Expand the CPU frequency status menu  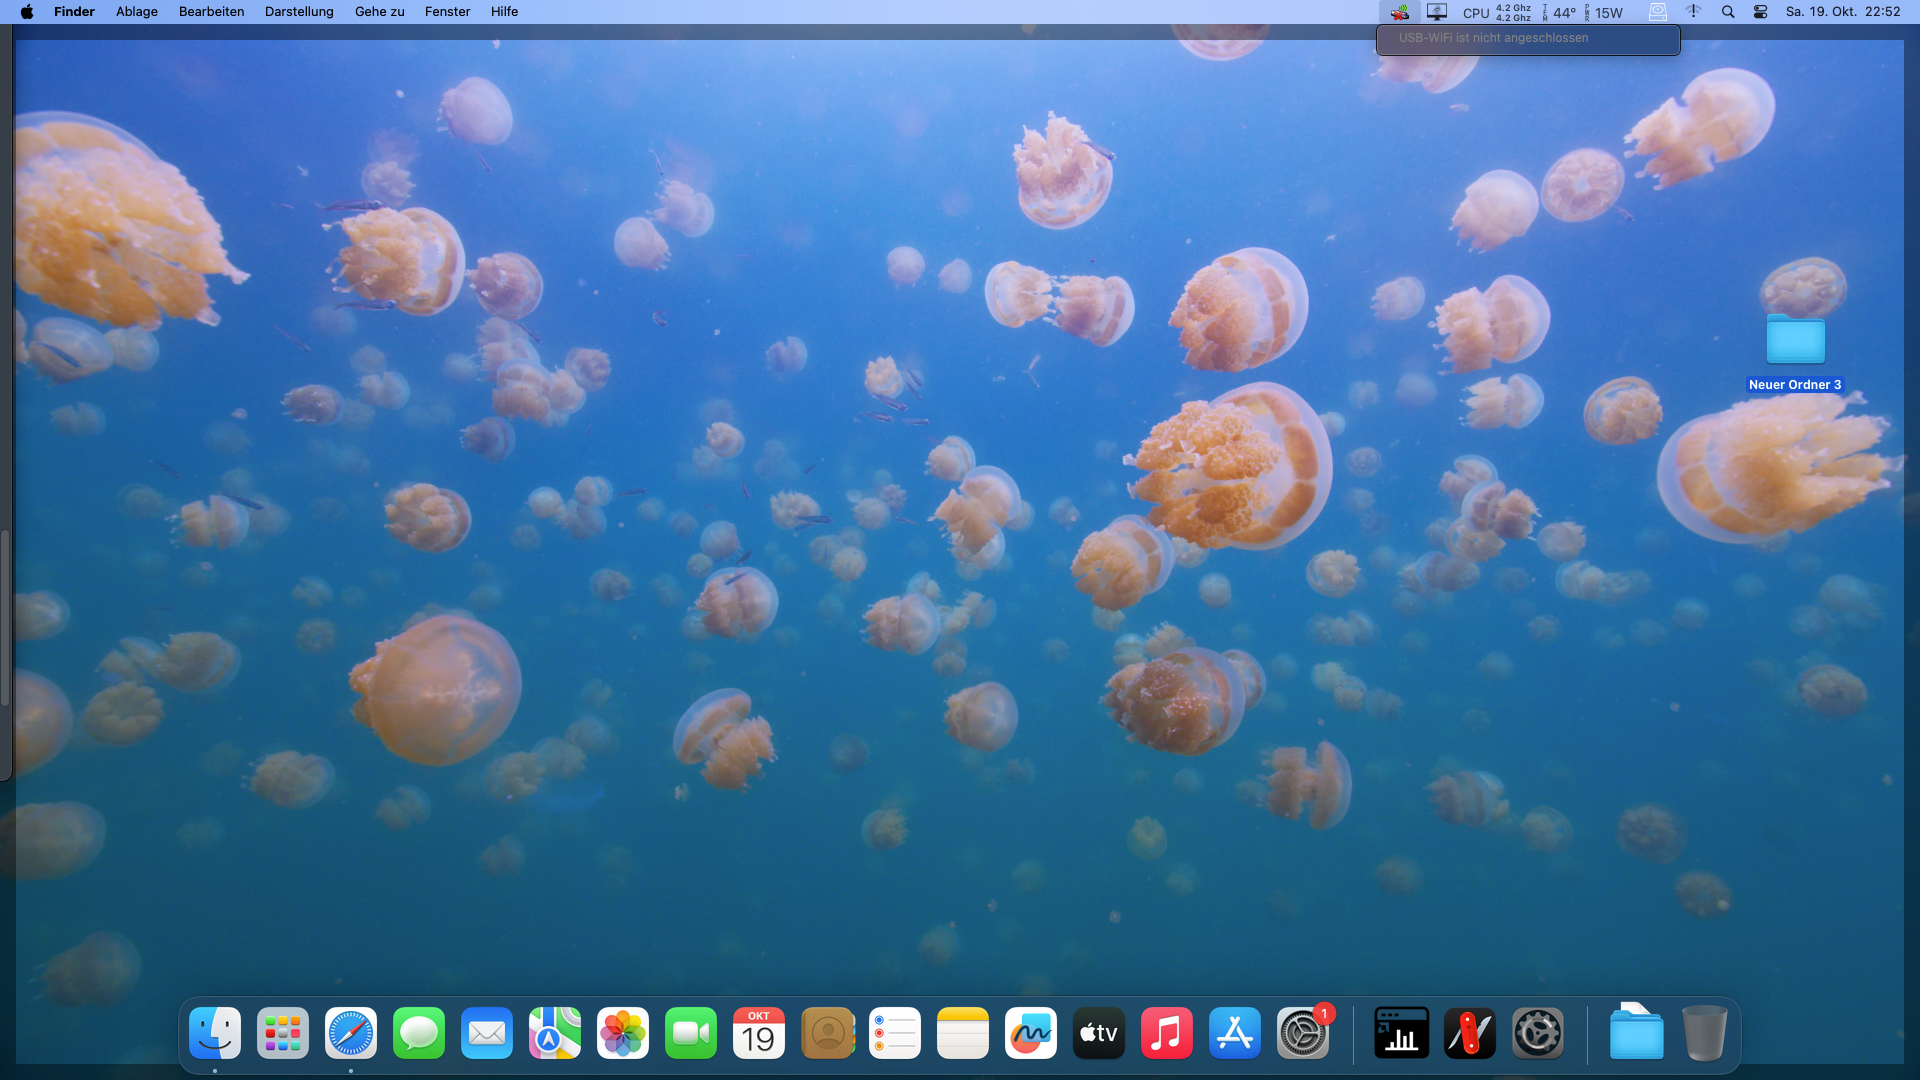click(x=1496, y=12)
